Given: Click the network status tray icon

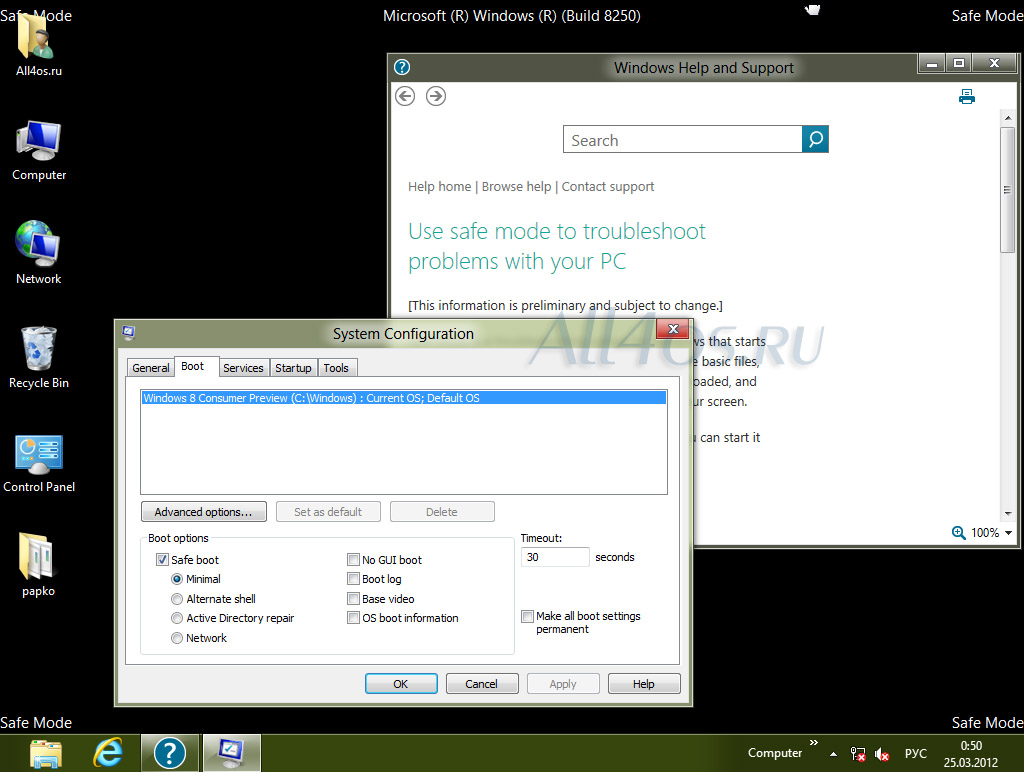Looking at the screenshot, I should click(857, 754).
